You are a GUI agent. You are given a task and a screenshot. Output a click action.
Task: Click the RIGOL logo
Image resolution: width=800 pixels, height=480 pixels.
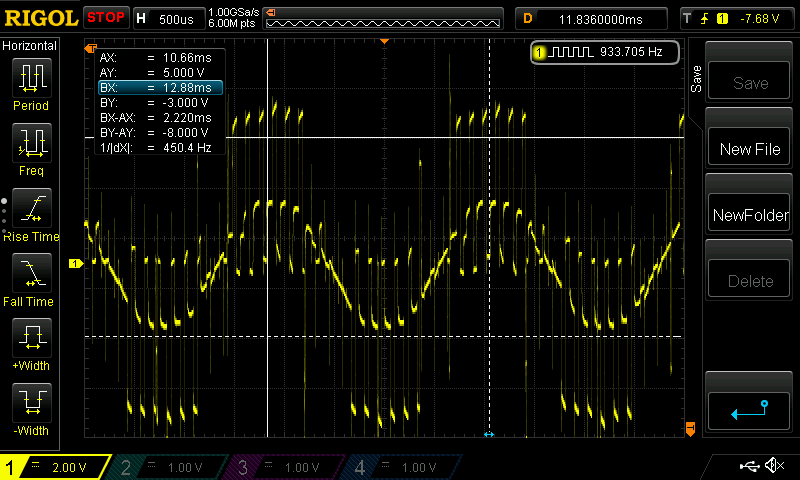pos(41,18)
